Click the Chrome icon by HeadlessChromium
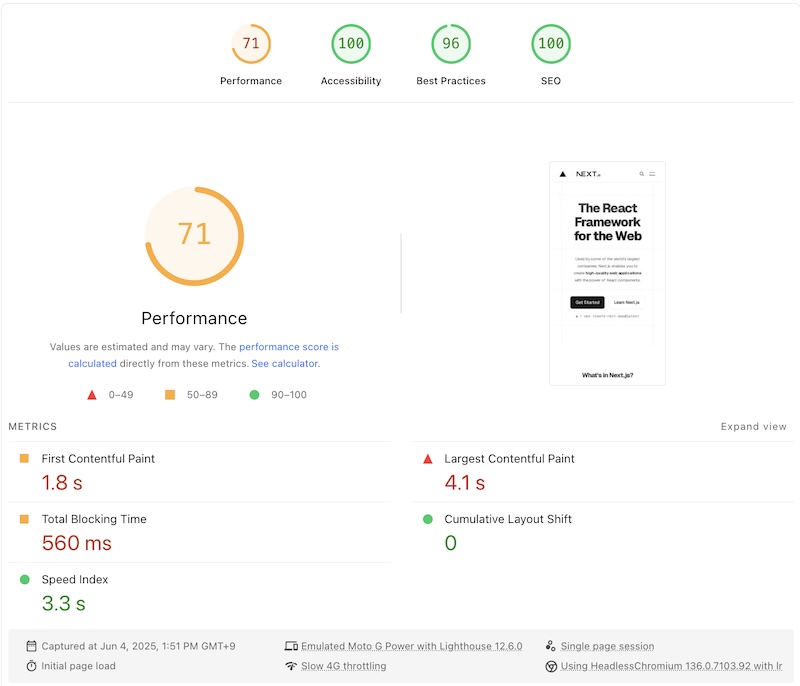The image size is (800, 686). tap(551, 666)
